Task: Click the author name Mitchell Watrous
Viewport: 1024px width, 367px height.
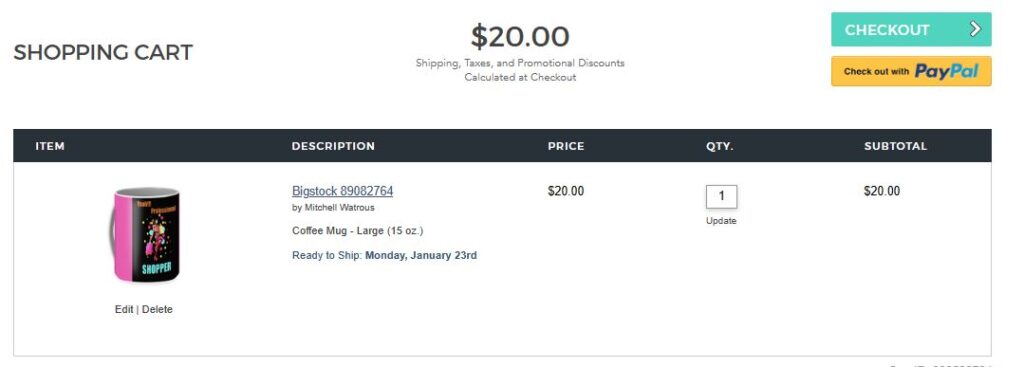Action: click(x=340, y=208)
